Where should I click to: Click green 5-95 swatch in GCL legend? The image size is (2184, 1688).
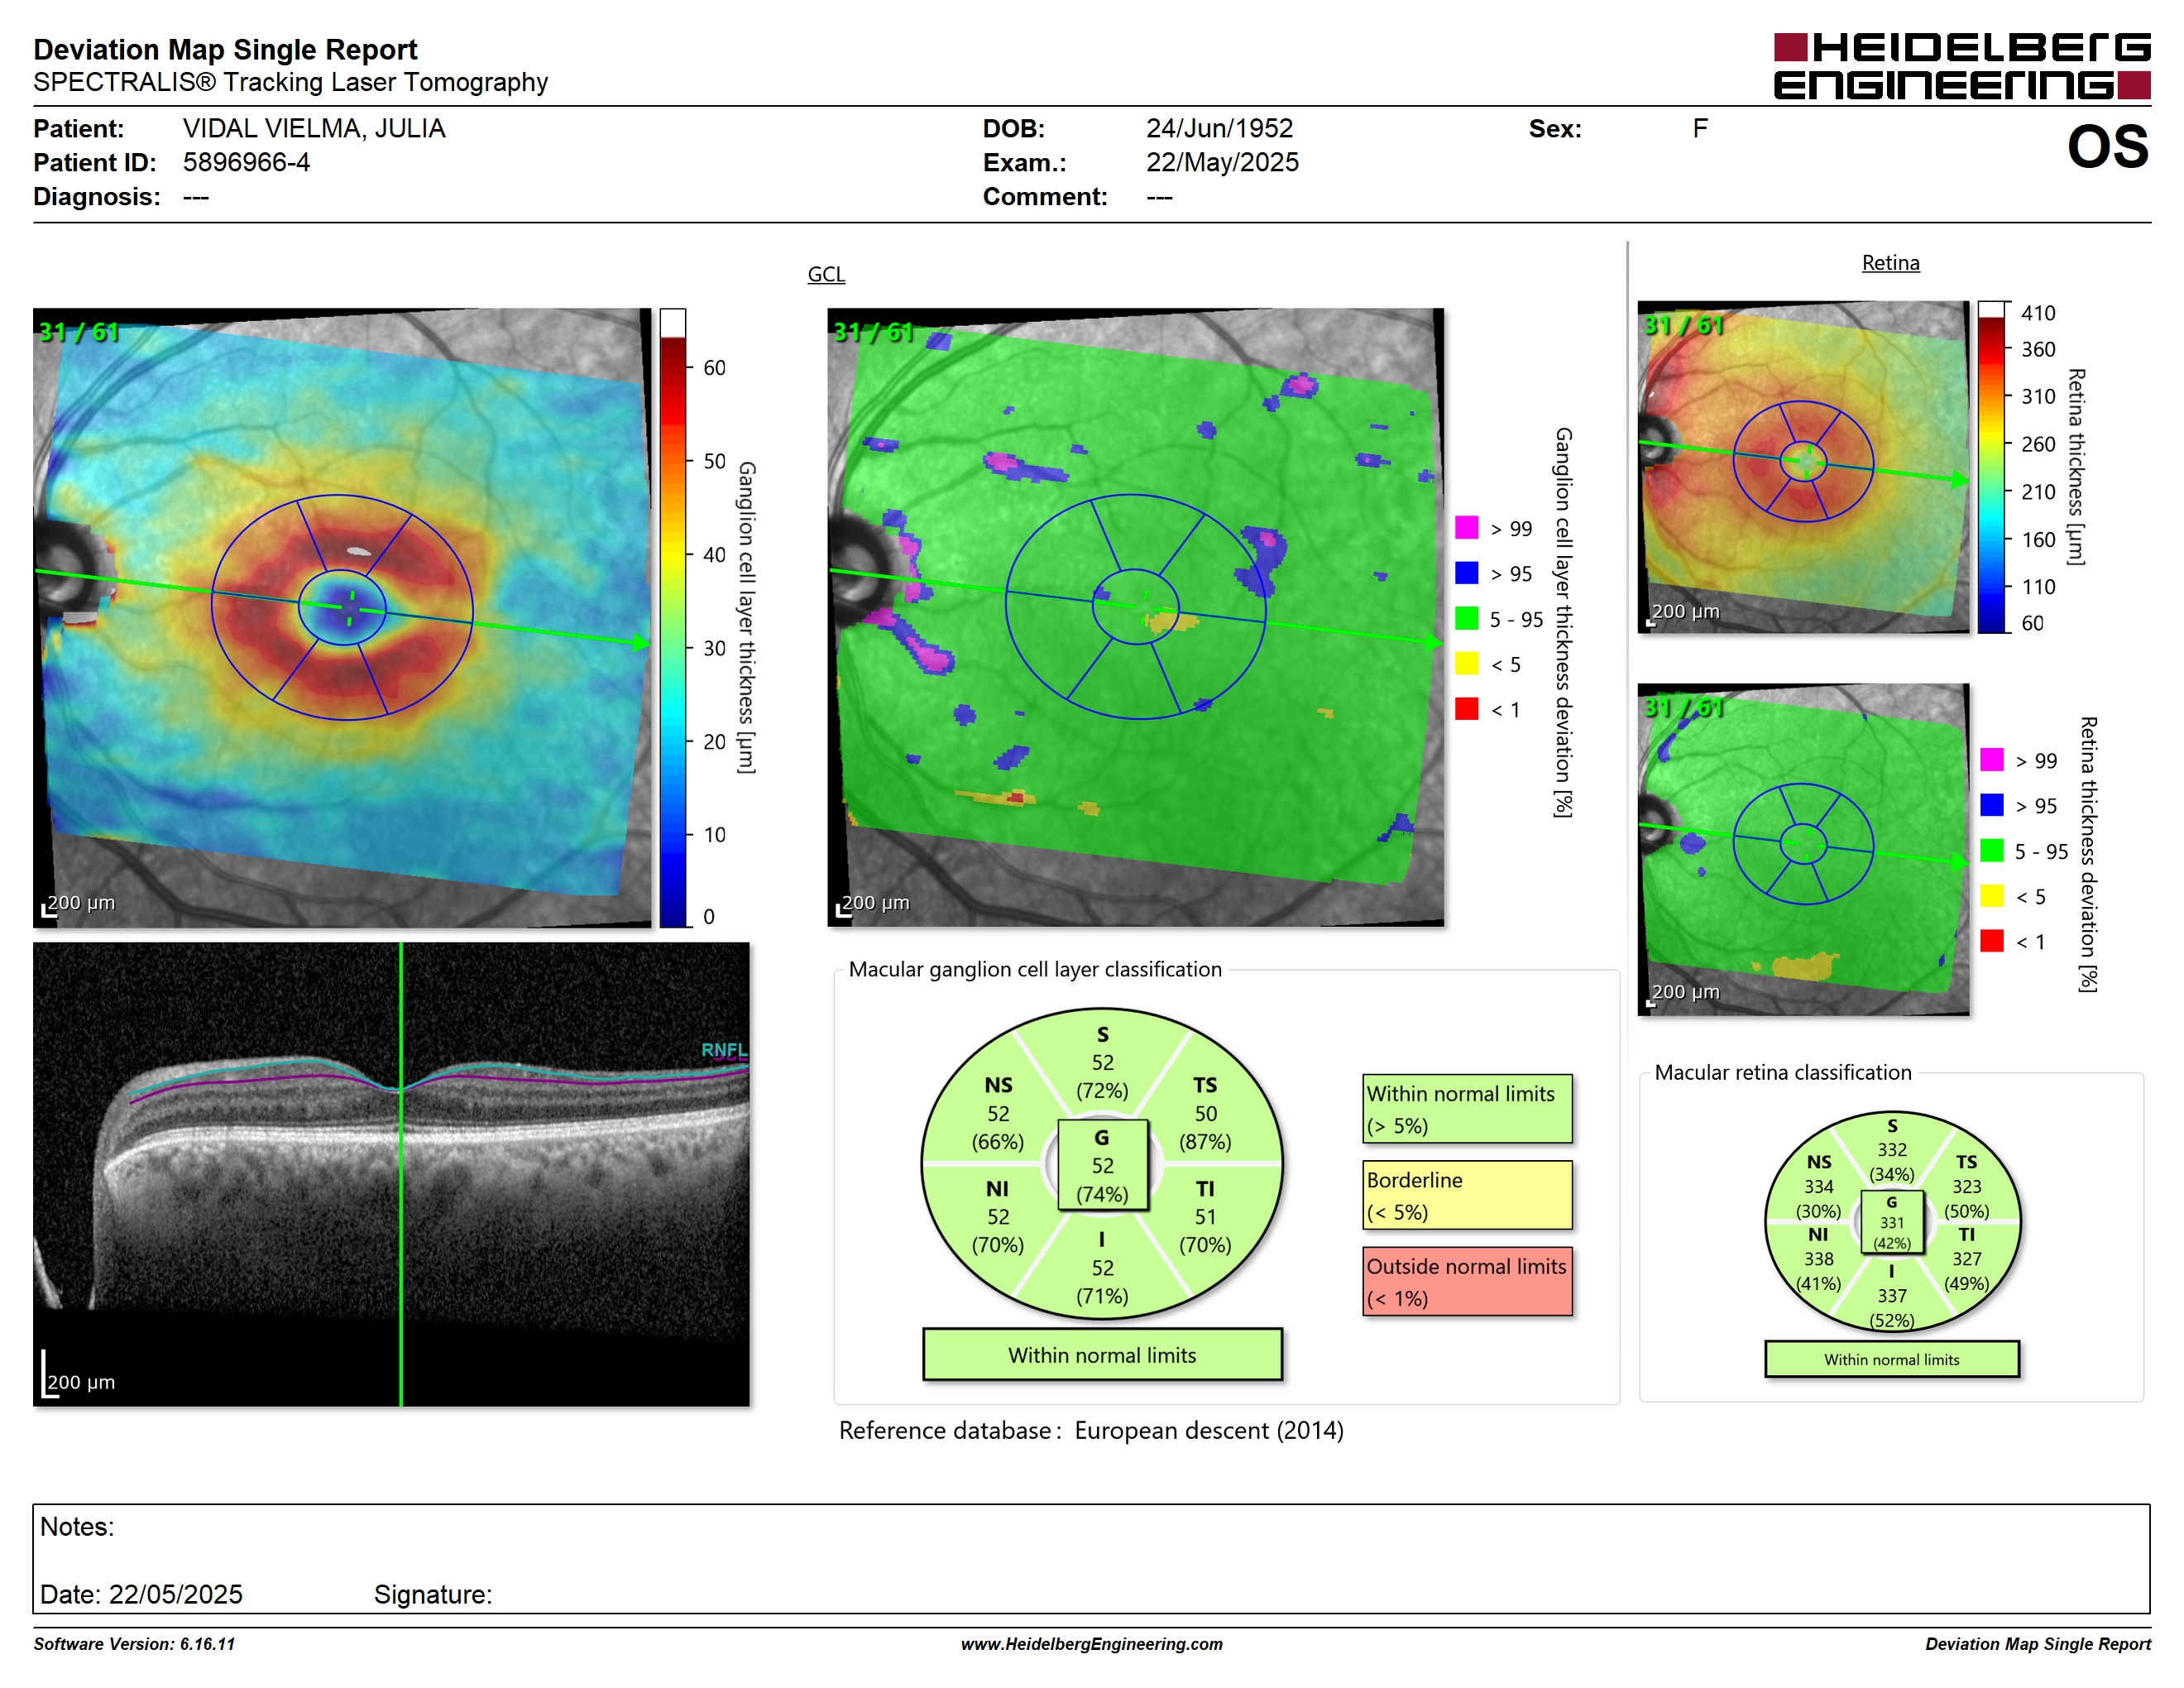(1466, 619)
